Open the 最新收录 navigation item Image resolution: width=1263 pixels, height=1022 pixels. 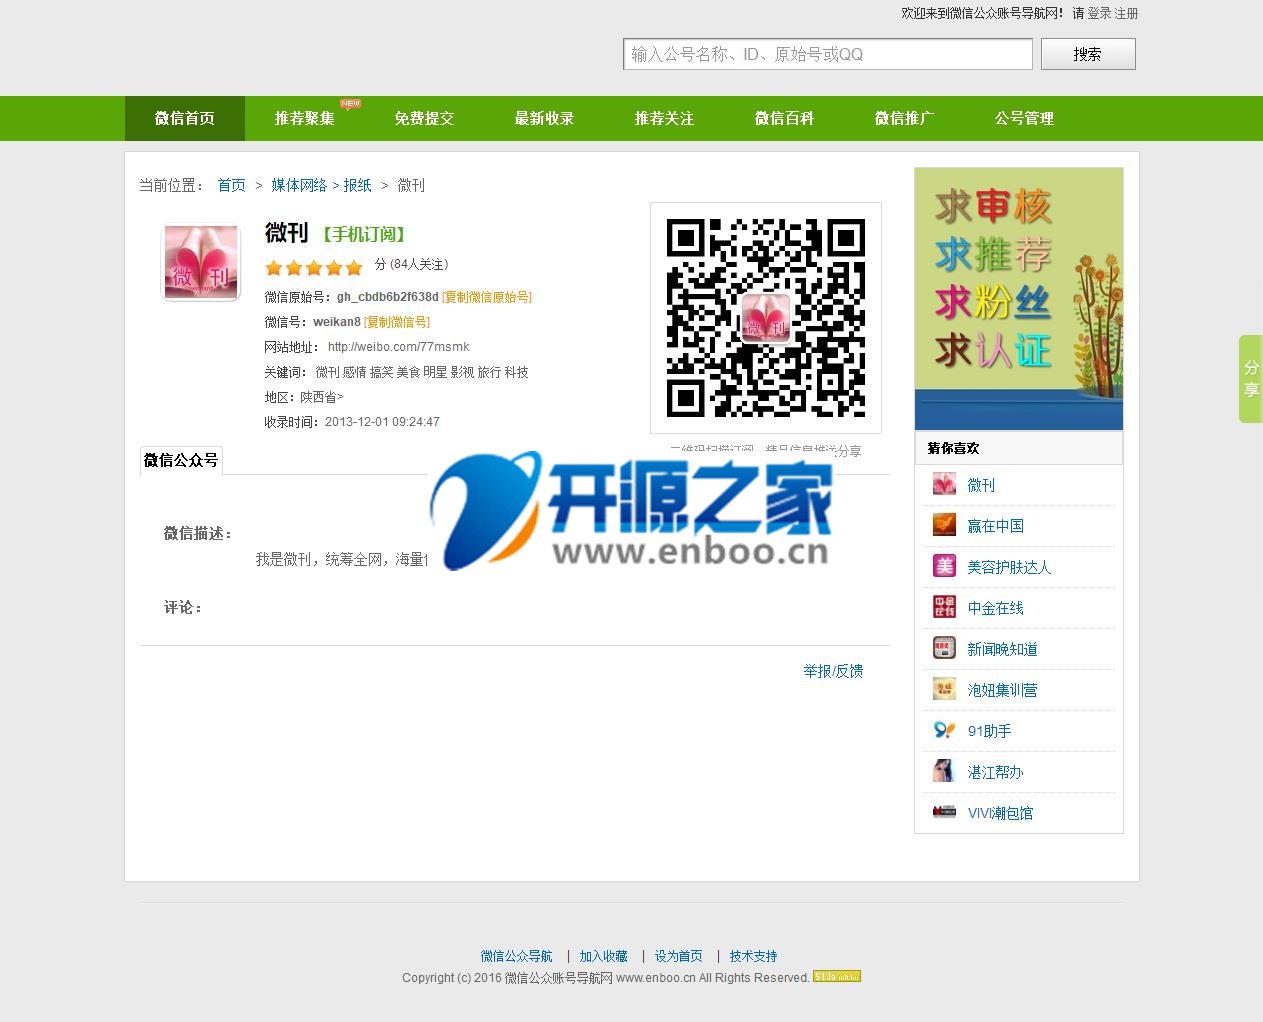[x=545, y=118]
